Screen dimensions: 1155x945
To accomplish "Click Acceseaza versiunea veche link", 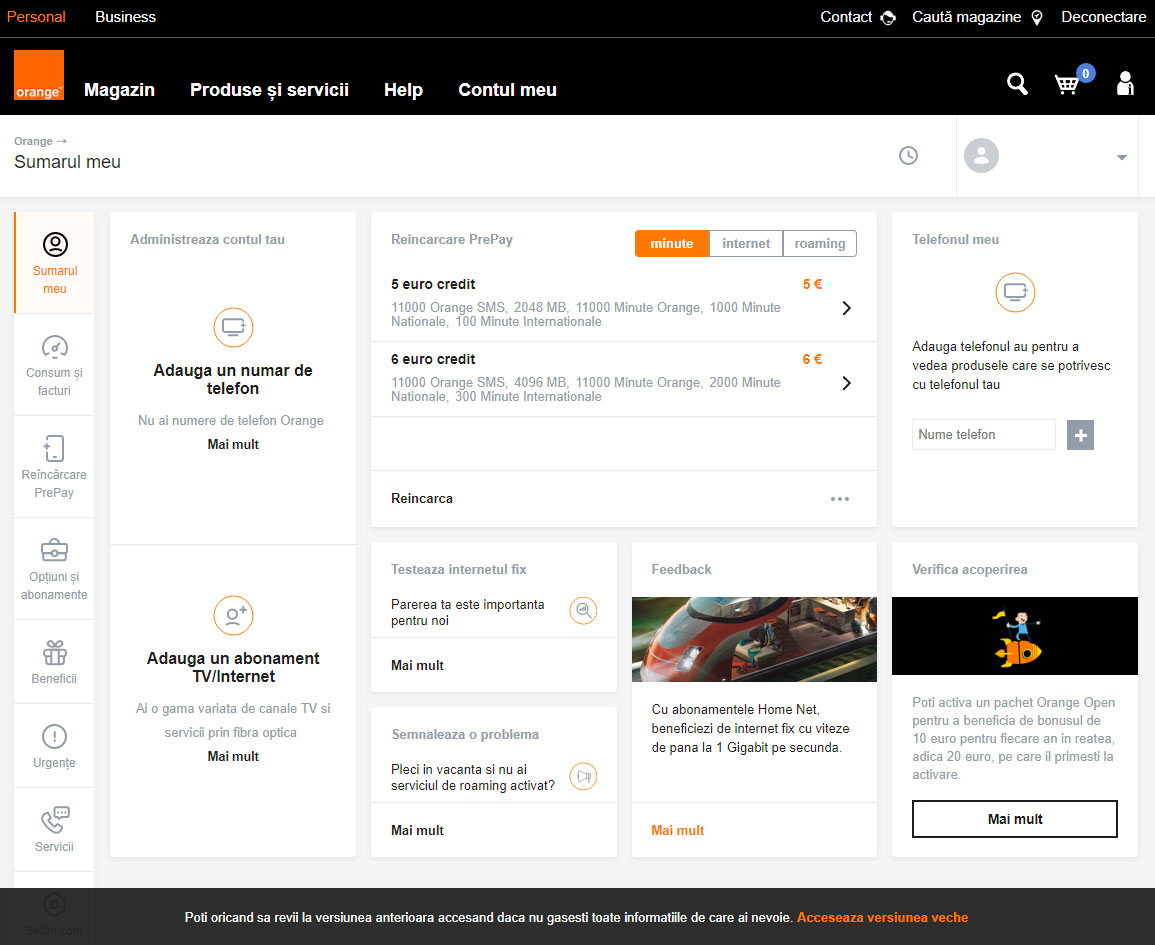I will point(882,917).
